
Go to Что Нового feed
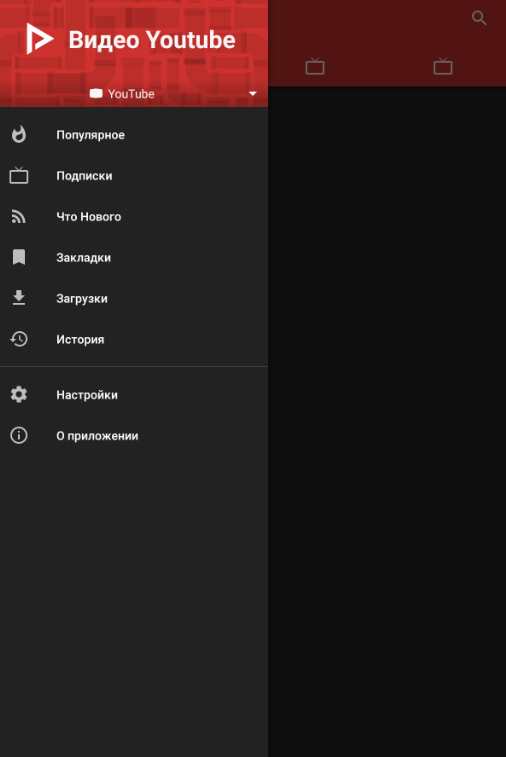(134, 216)
